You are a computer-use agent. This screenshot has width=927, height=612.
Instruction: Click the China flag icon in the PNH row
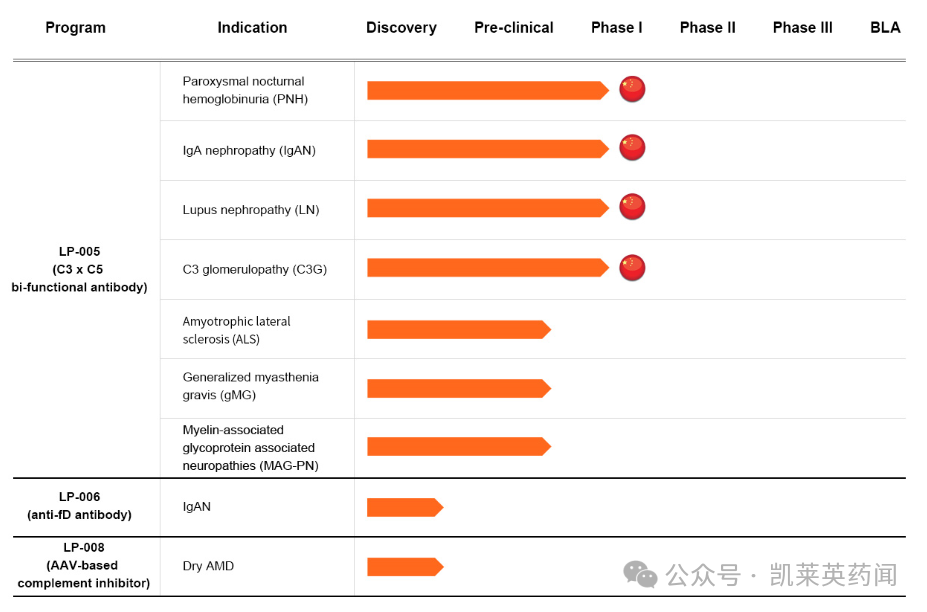point(632,89)
